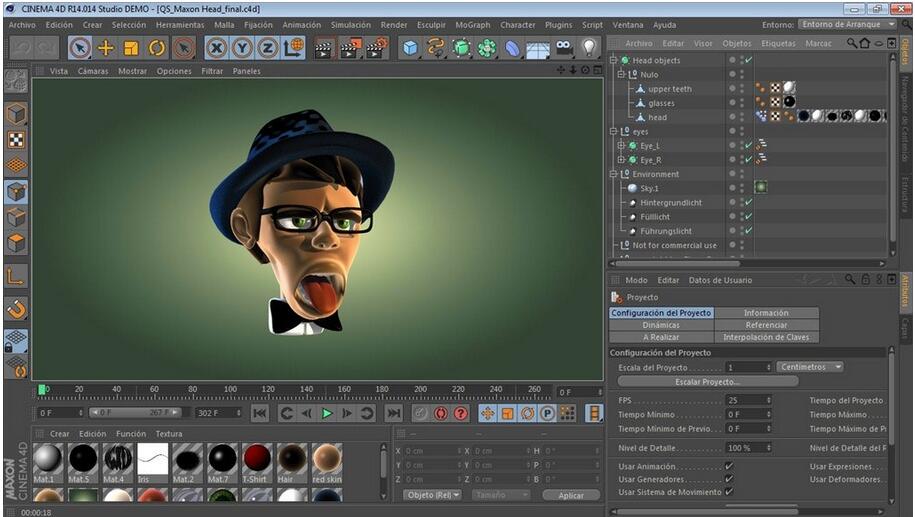Toggle Z axis lock
This screenshot has height=517, width=915.
point(267,48)
